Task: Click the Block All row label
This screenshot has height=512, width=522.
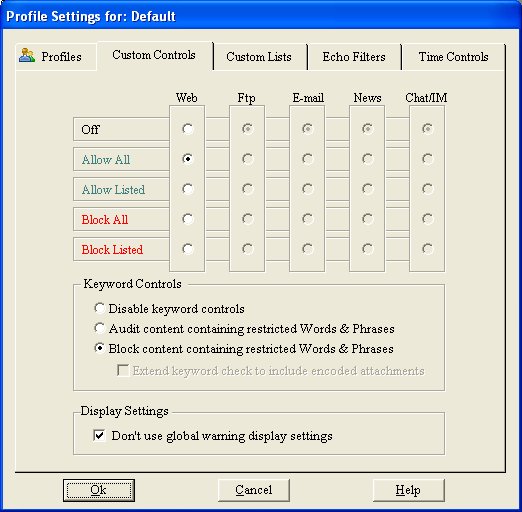Action: point(105,220)
